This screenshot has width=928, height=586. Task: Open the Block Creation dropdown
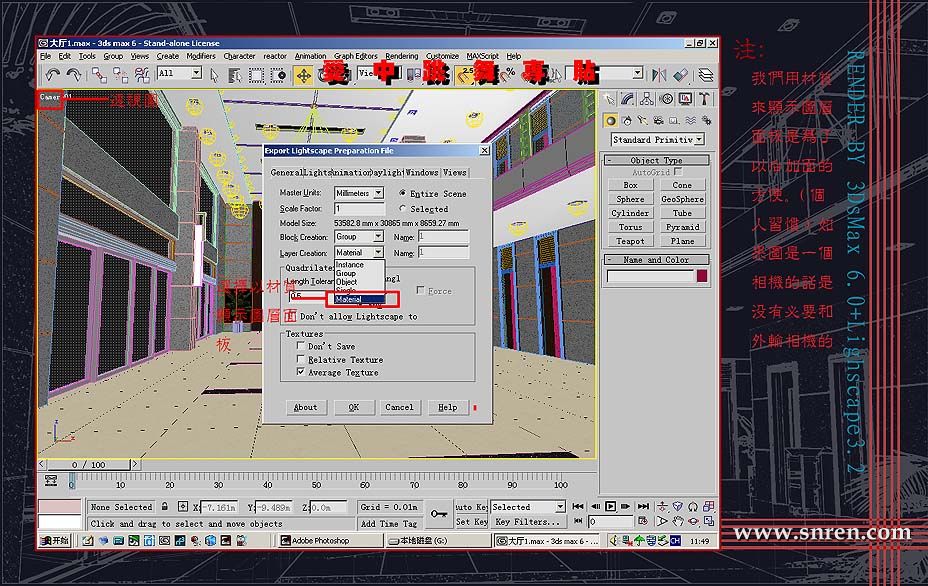[378, 237]
